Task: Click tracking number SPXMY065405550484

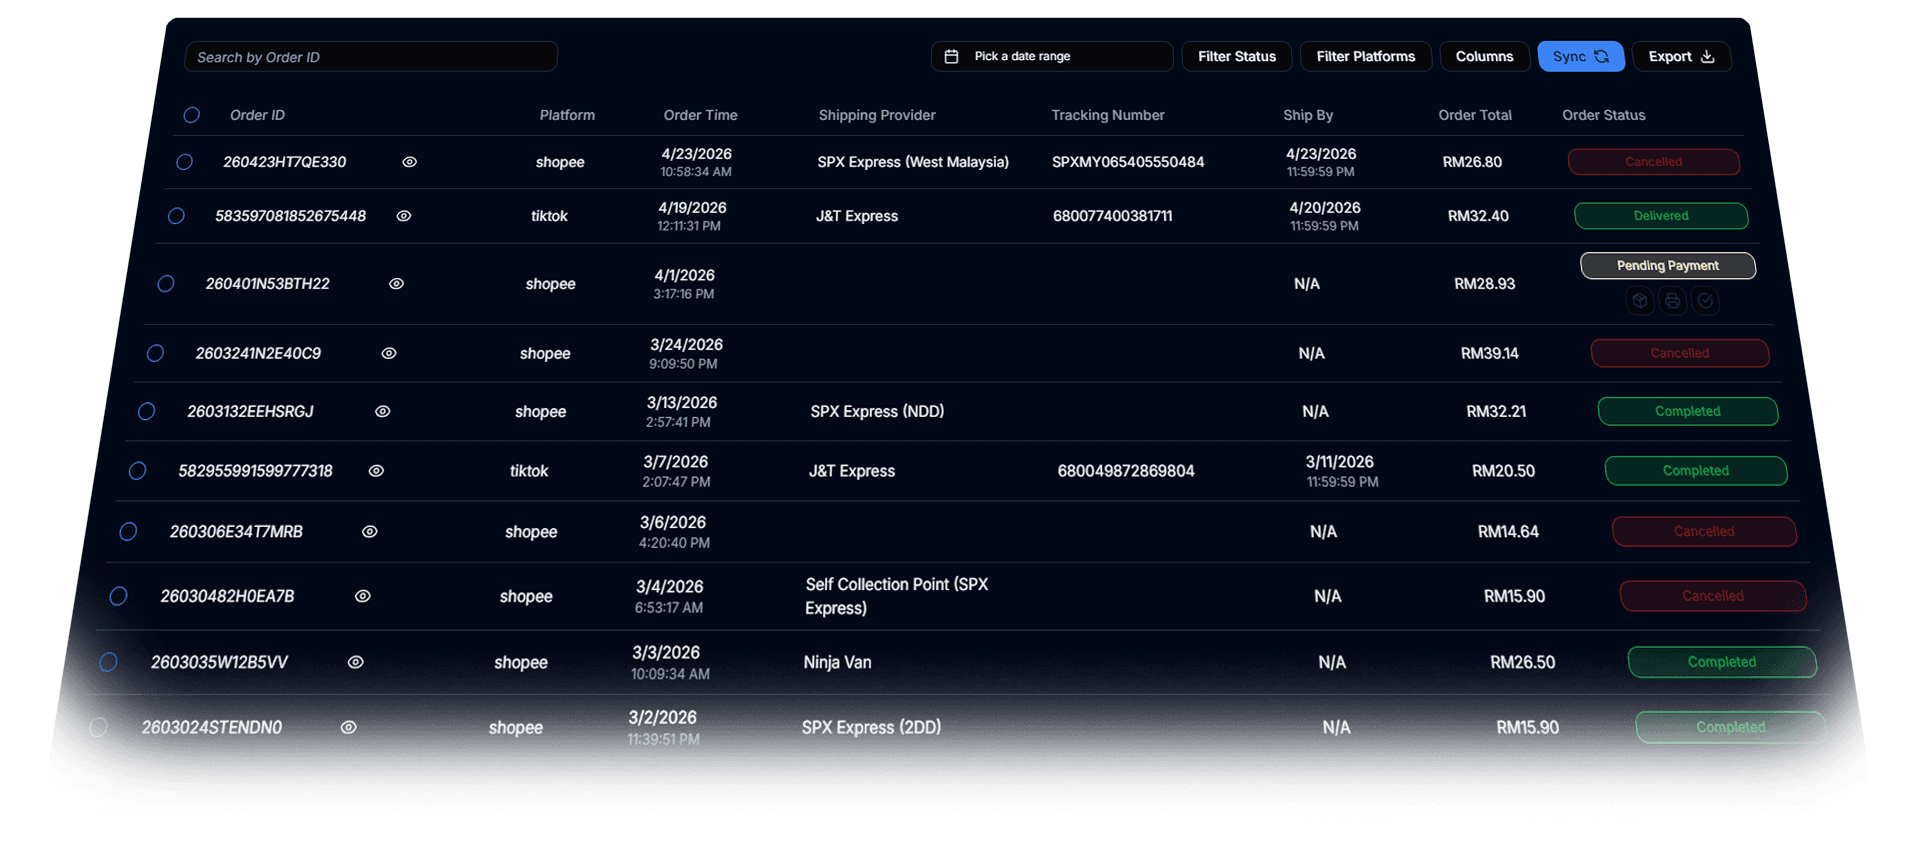Action: click(1128, 162)
